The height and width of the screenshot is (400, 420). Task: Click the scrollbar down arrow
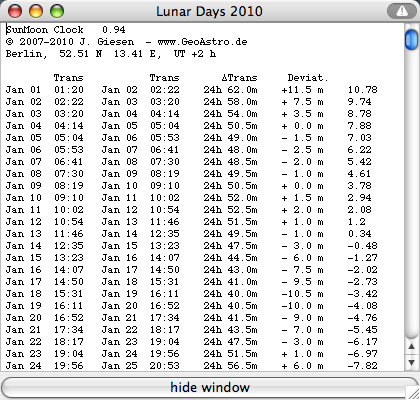411,362
